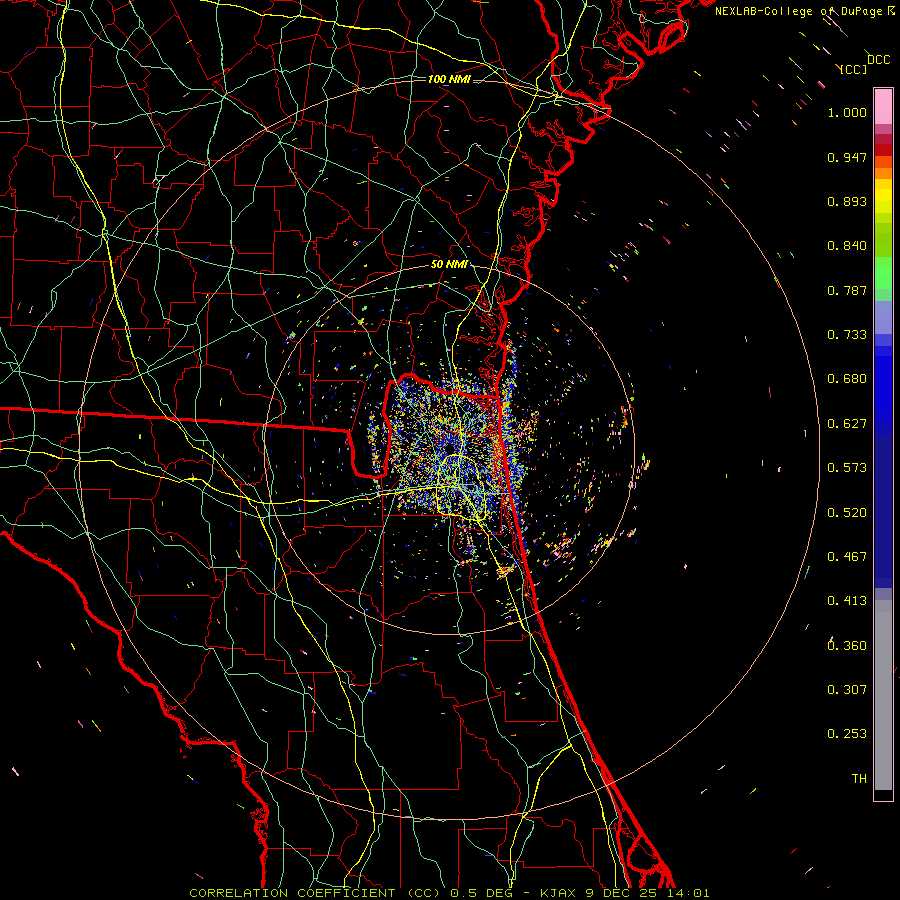Viewport: 900px width, 900px height.
Task: Click the 0.680 scale value
Action: tap(847, 379)
